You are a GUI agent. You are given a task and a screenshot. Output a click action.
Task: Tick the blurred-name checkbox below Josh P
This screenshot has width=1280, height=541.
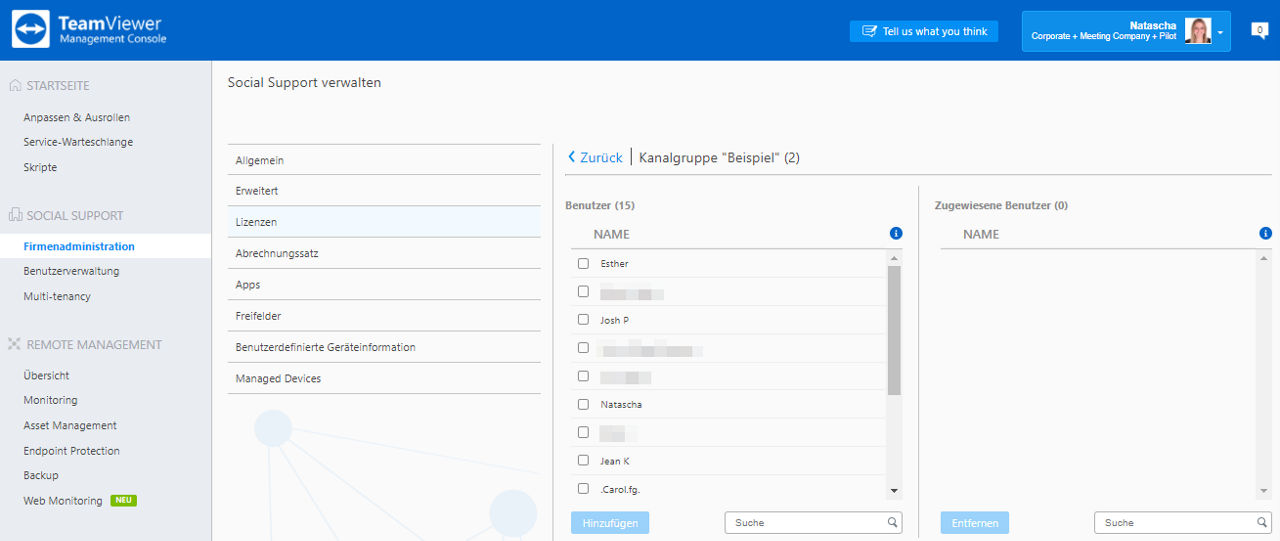click(x=583, y=347)
